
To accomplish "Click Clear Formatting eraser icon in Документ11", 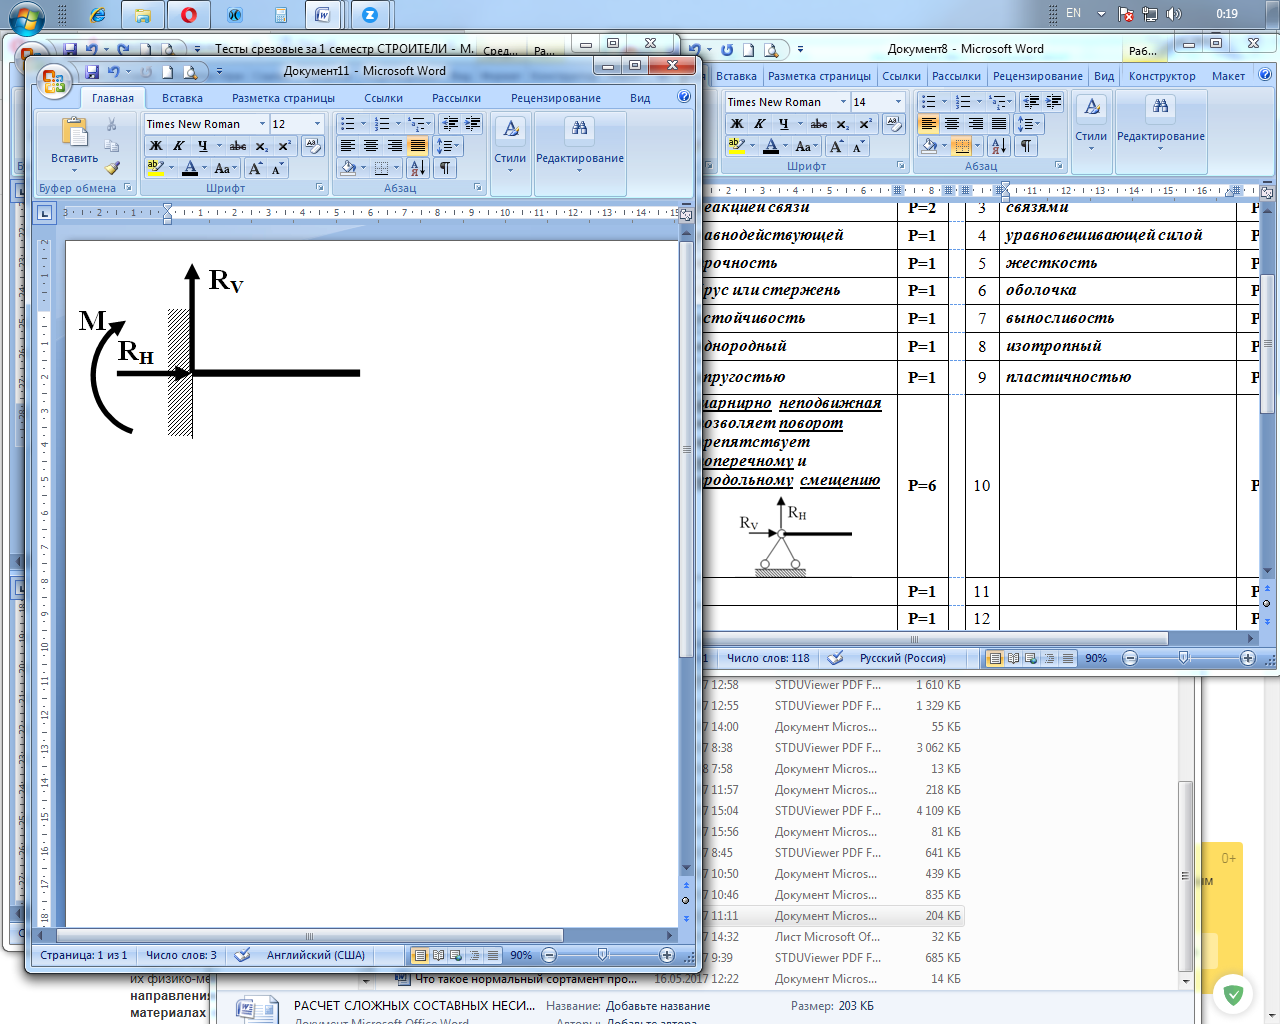I will click(x=313, y=146).
